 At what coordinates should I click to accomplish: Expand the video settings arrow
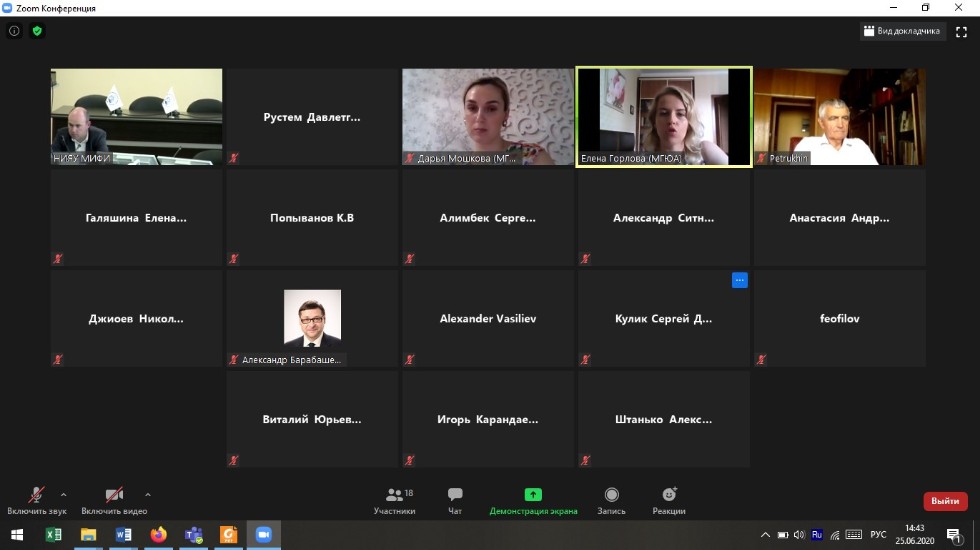[x=148, y=494]
